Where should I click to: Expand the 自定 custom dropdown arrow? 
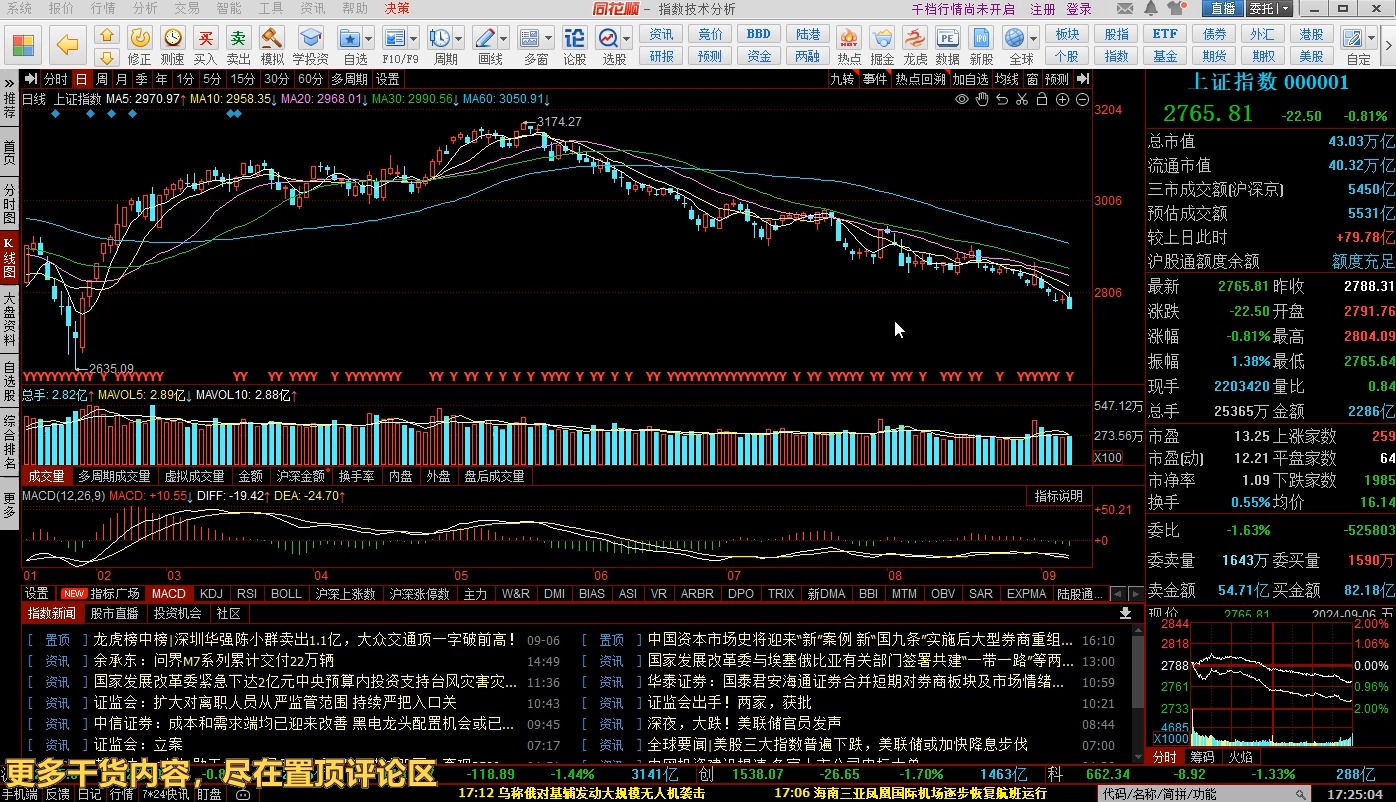pyautogui.click(x=1371, y=39)
